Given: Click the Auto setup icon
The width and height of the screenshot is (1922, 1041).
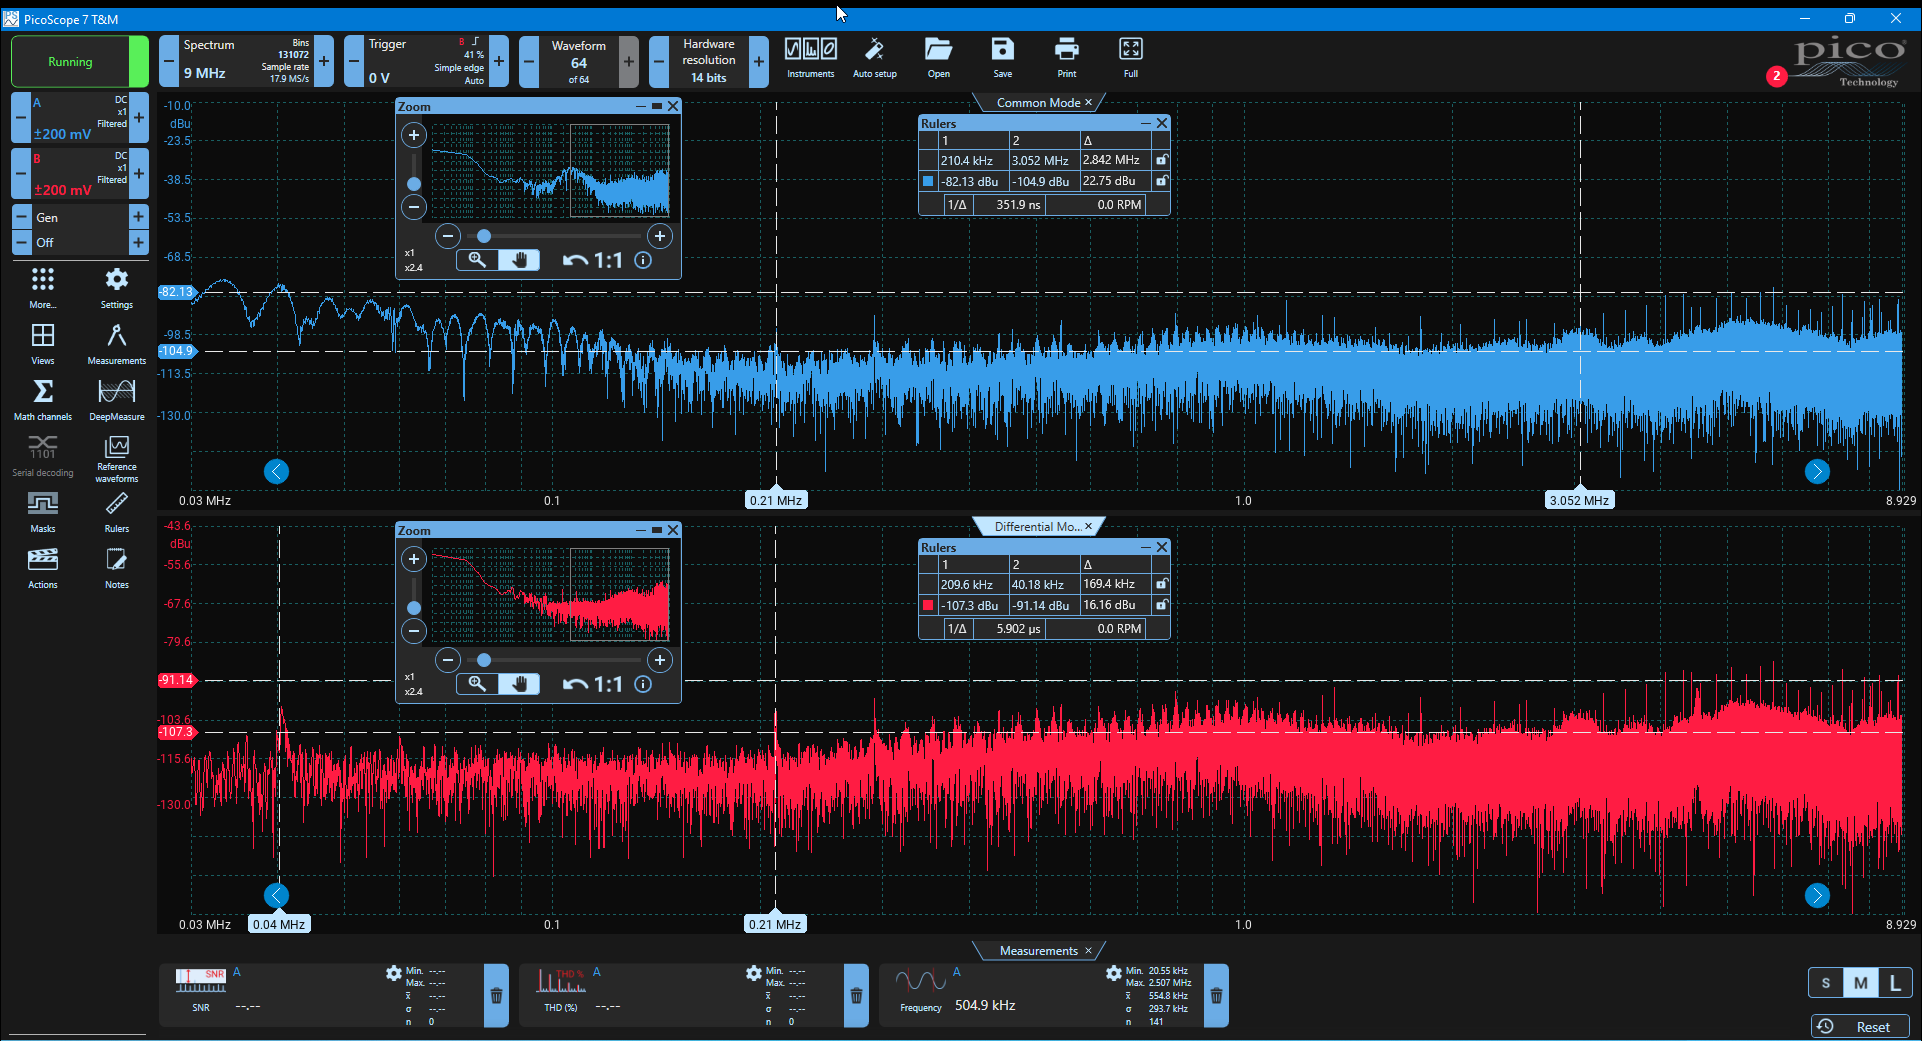Looking at the screenshot, I should pos(874,58).
